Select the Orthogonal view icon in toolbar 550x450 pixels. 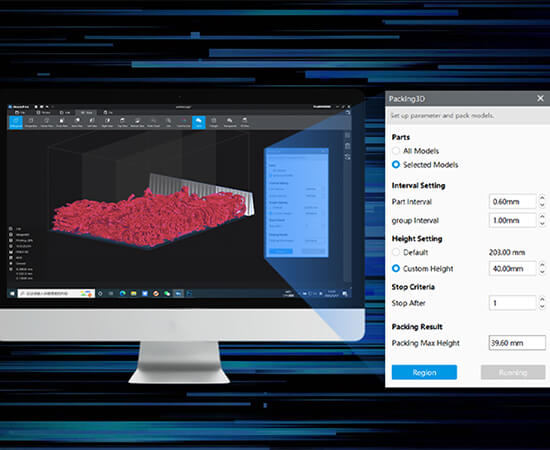tap(16, 122)
